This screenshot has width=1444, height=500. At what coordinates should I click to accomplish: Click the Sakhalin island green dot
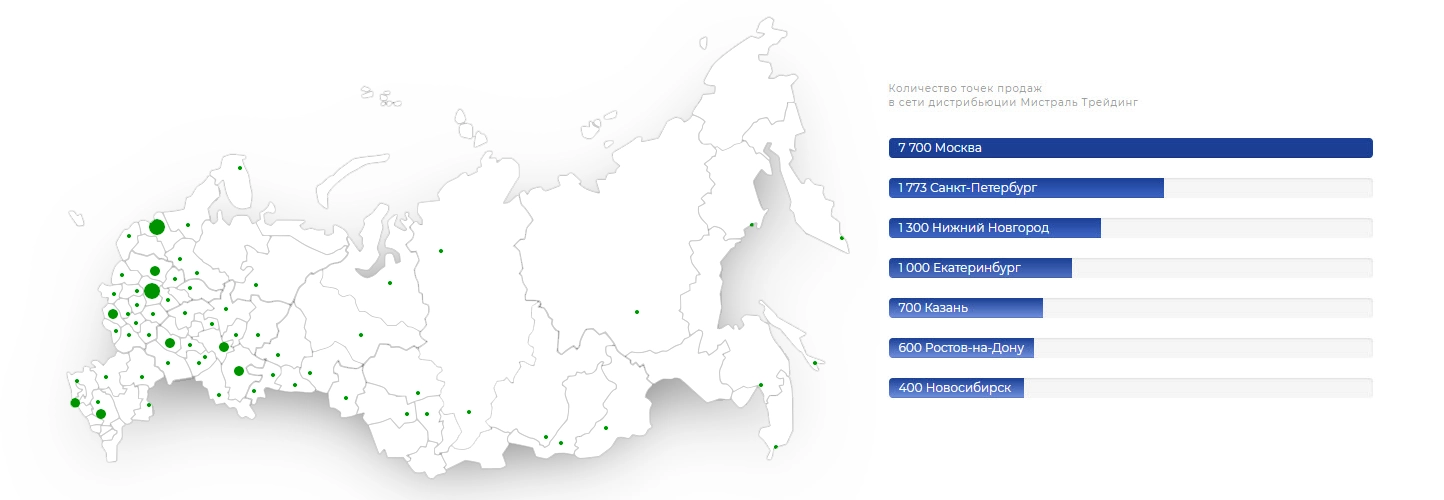[815, 363]
